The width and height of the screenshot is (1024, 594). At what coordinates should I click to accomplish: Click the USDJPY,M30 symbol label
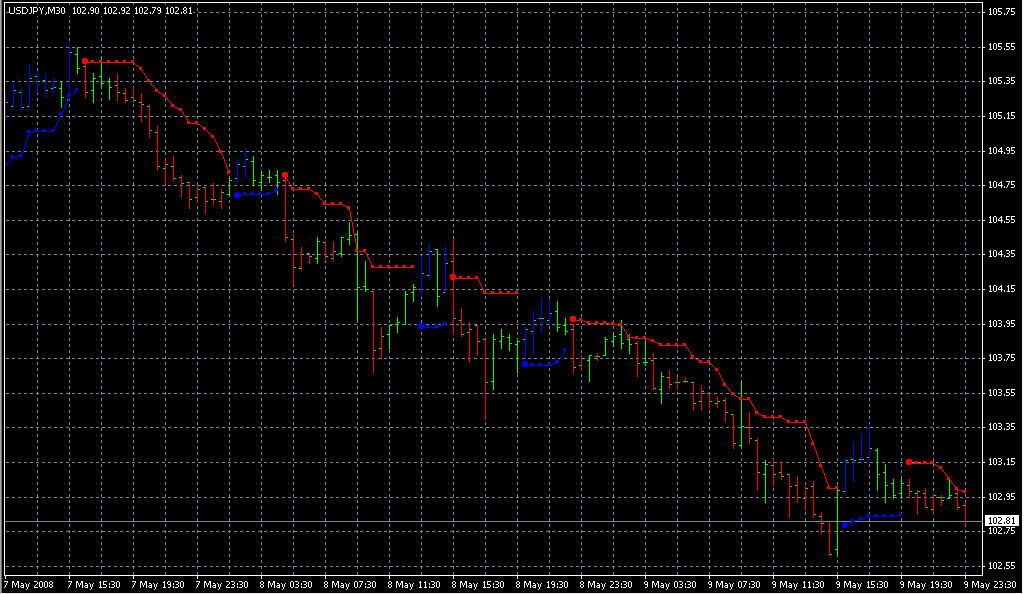37,10
